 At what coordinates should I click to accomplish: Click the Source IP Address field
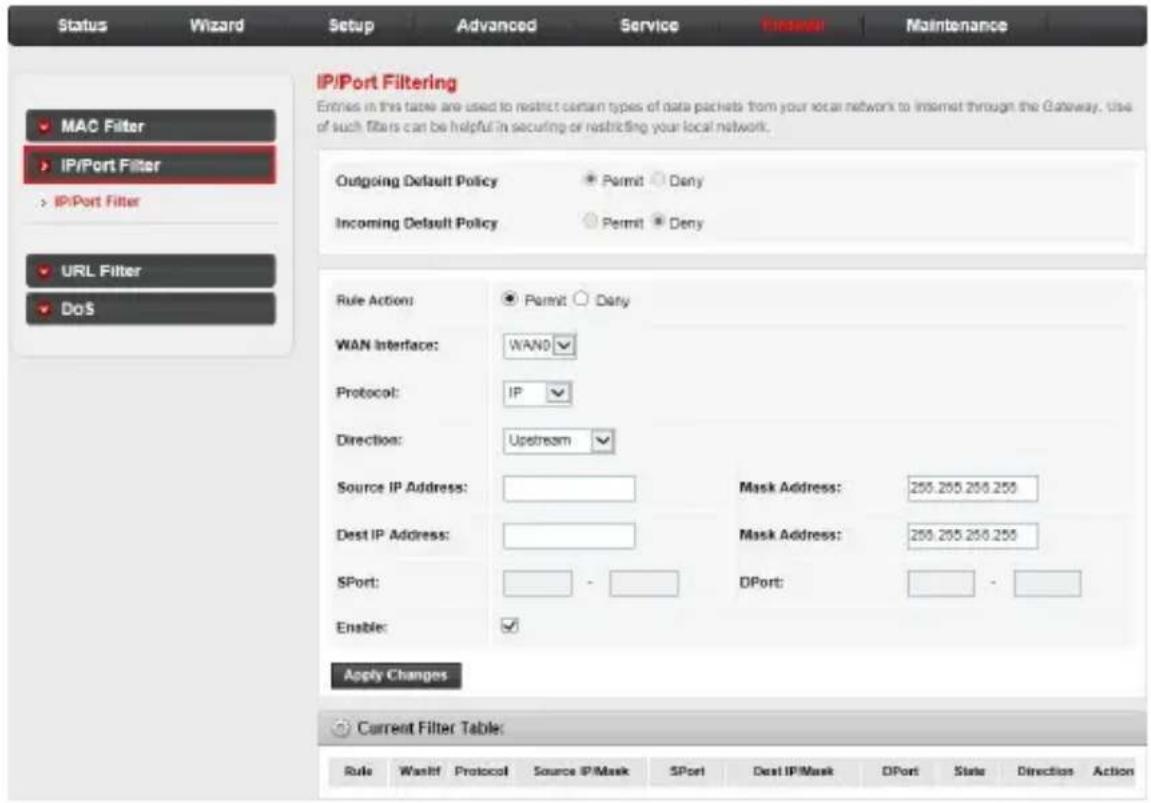[x=569, y=488]
